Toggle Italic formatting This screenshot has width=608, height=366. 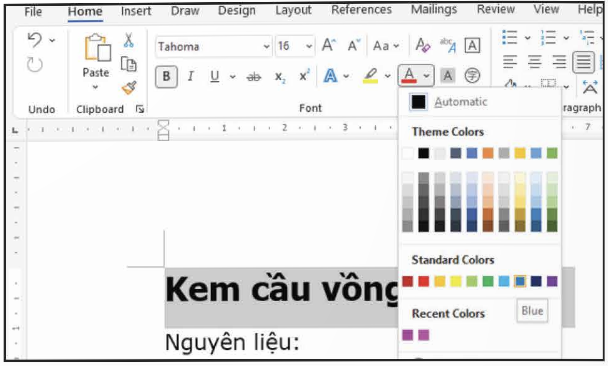(x=190, y=76)
